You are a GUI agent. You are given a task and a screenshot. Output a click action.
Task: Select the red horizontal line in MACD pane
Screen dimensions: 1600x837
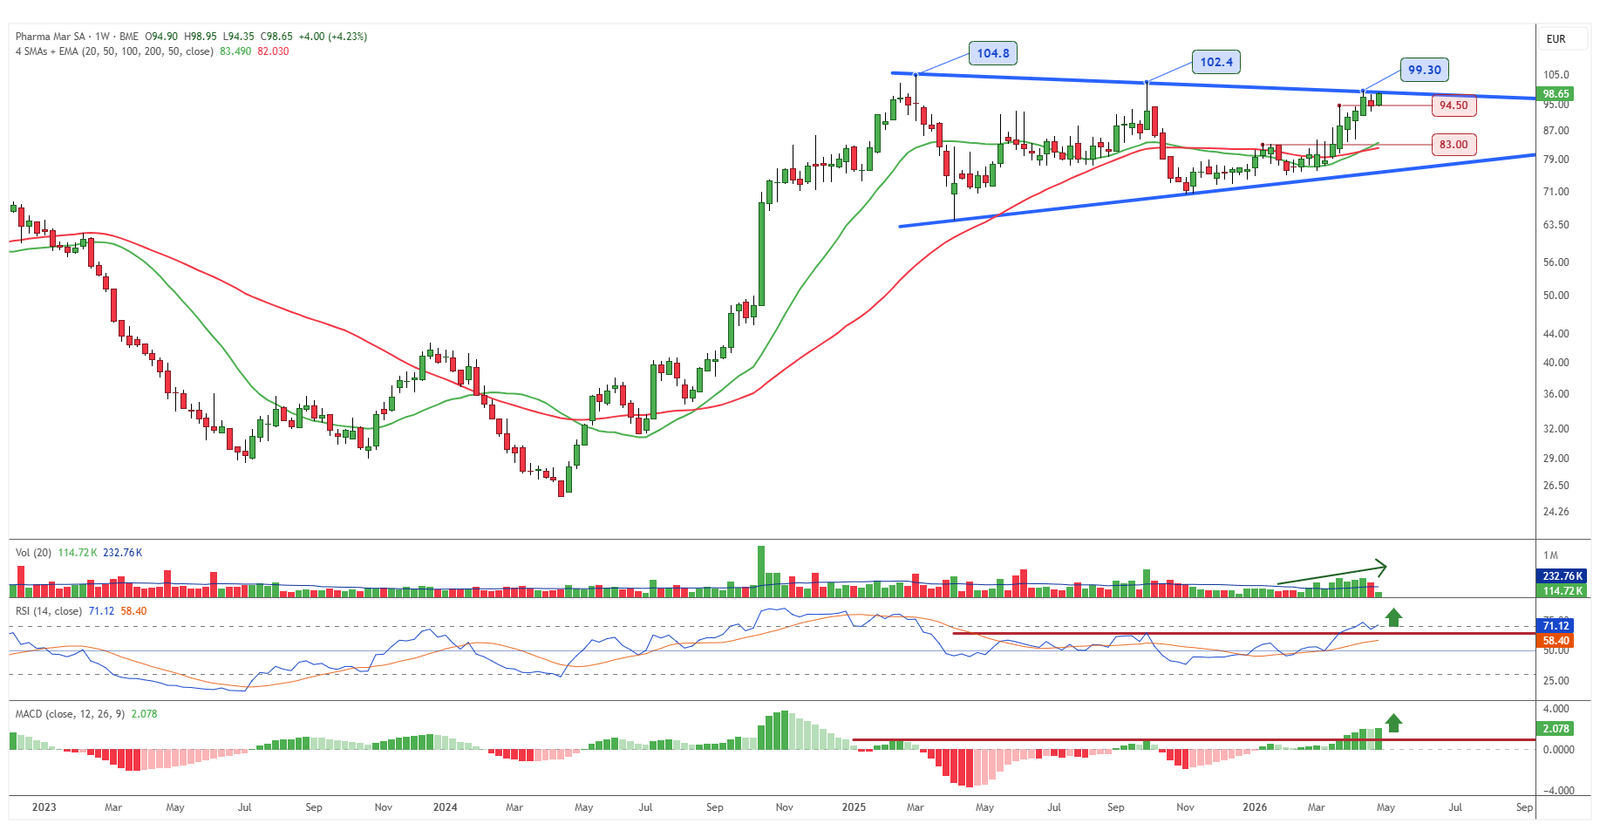tap(1100, 740)
